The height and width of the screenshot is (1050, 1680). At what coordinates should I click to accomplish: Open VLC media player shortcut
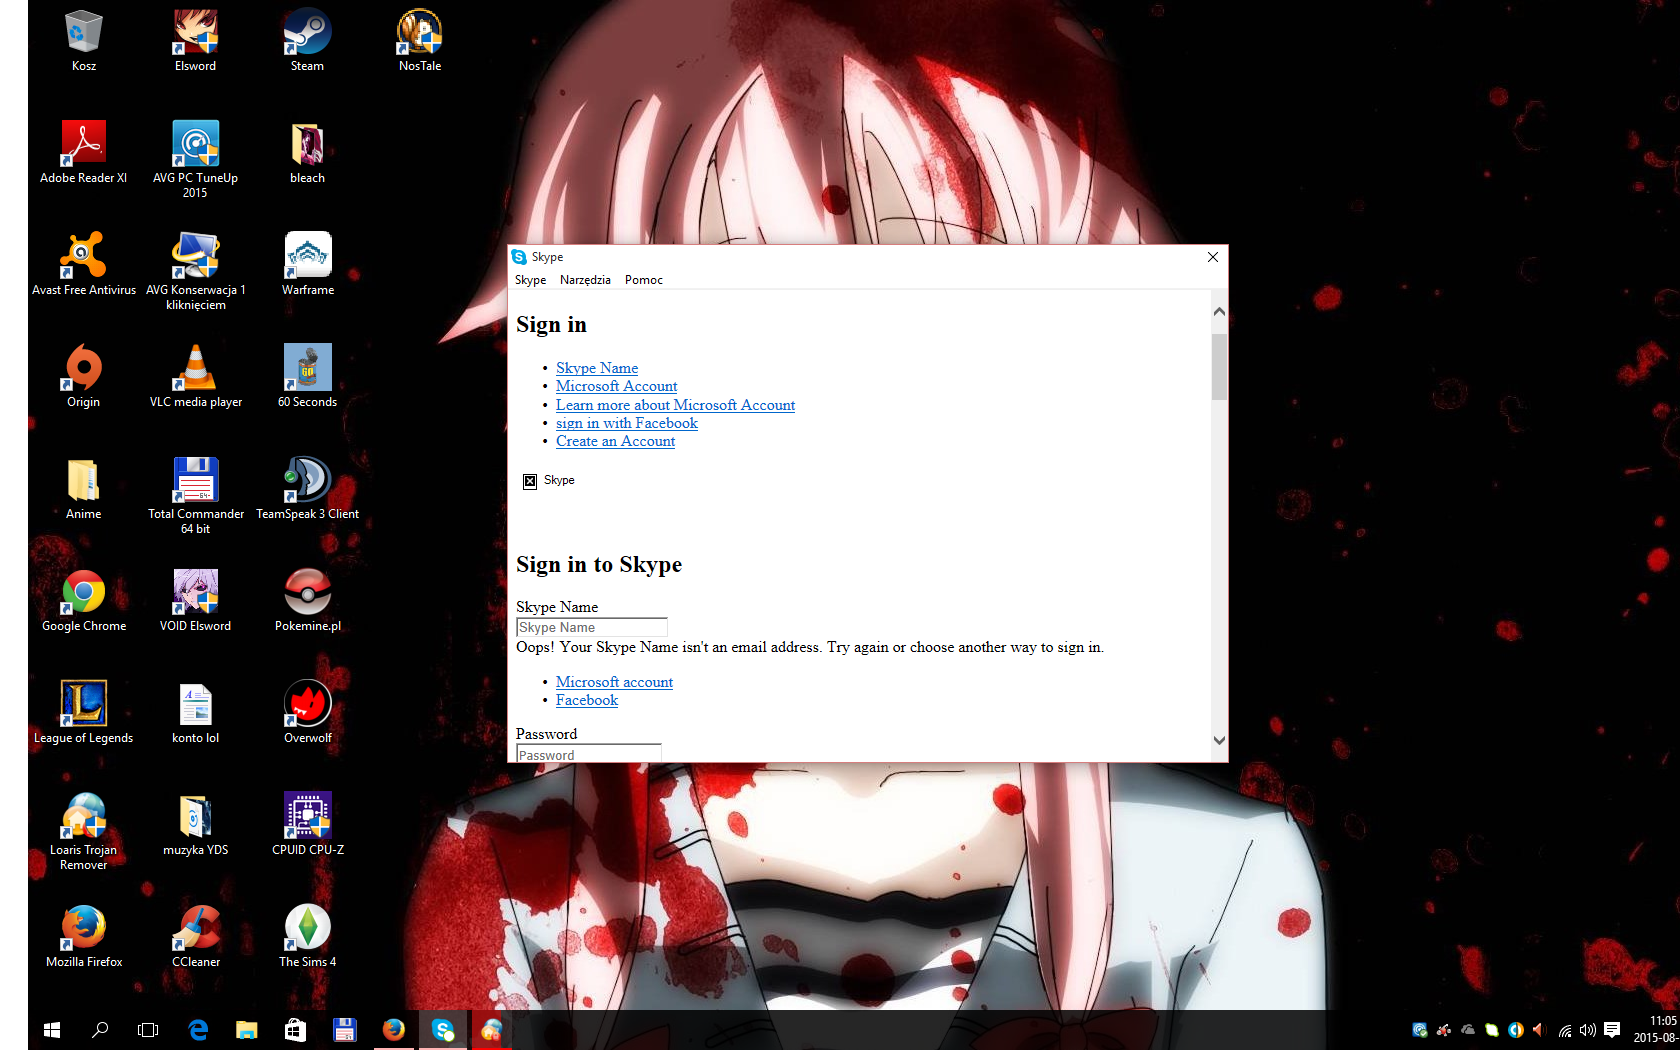pos(196,376)
